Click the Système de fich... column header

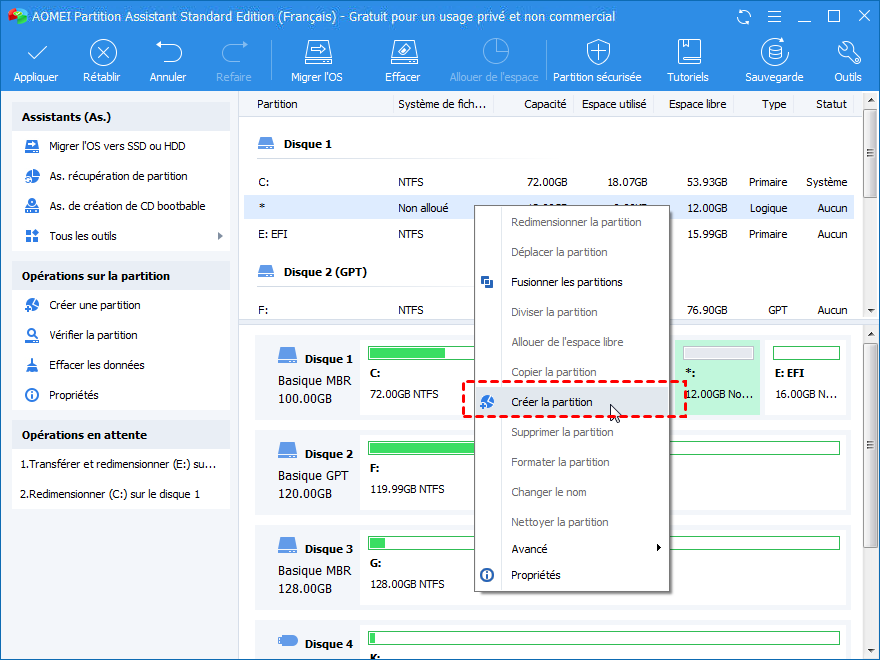point(443,104)
